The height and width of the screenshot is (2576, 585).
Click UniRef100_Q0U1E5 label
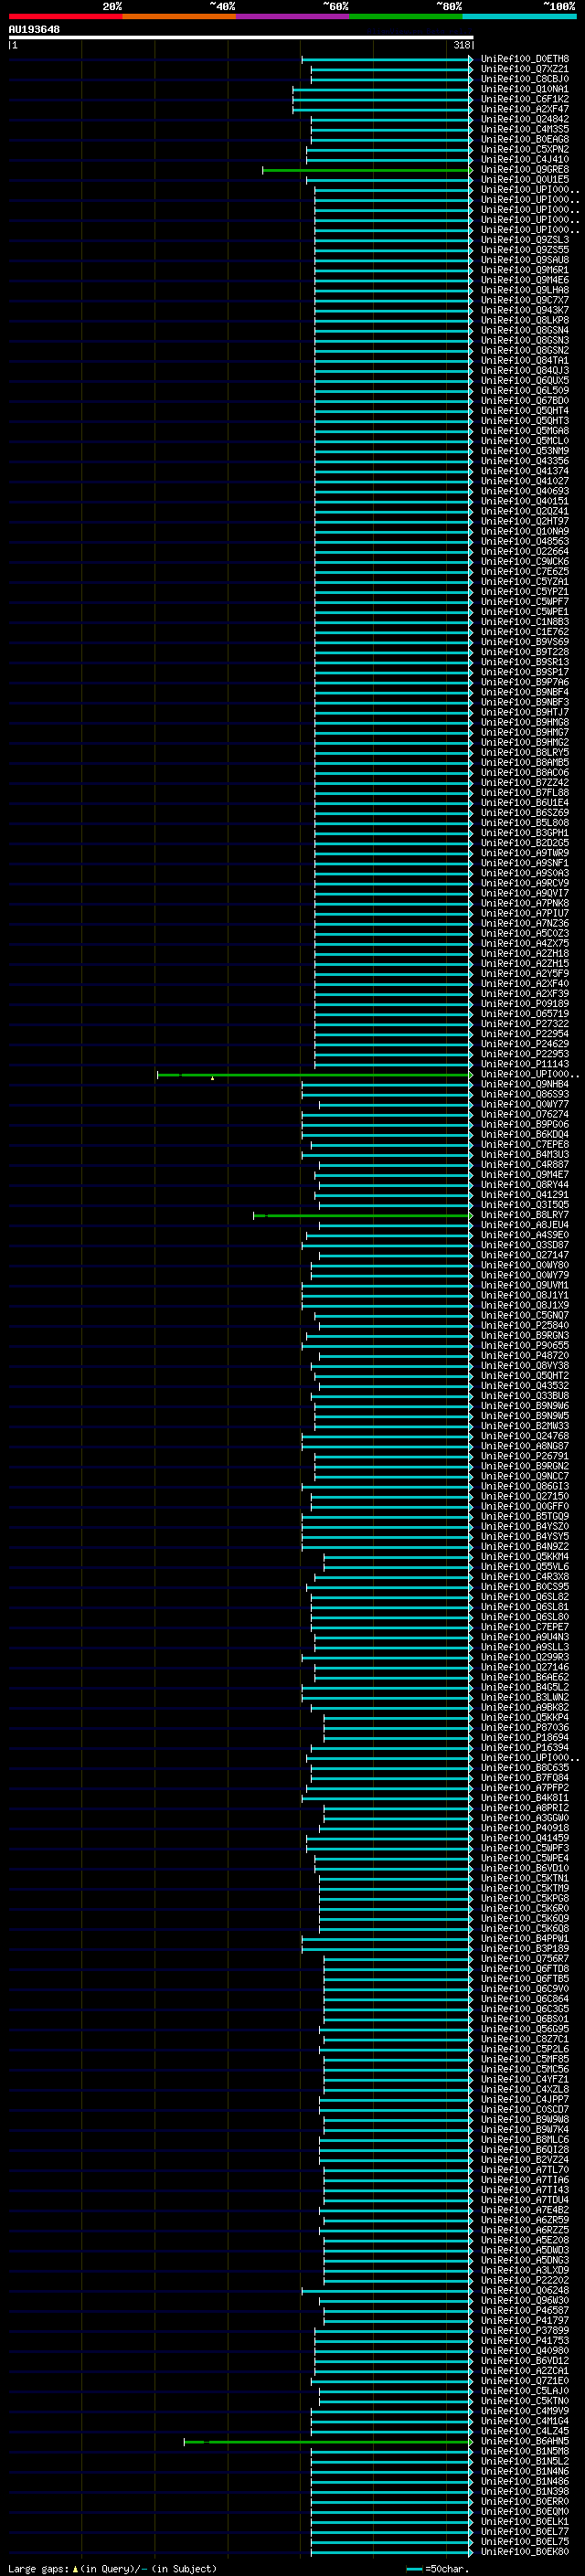[525, 180]
